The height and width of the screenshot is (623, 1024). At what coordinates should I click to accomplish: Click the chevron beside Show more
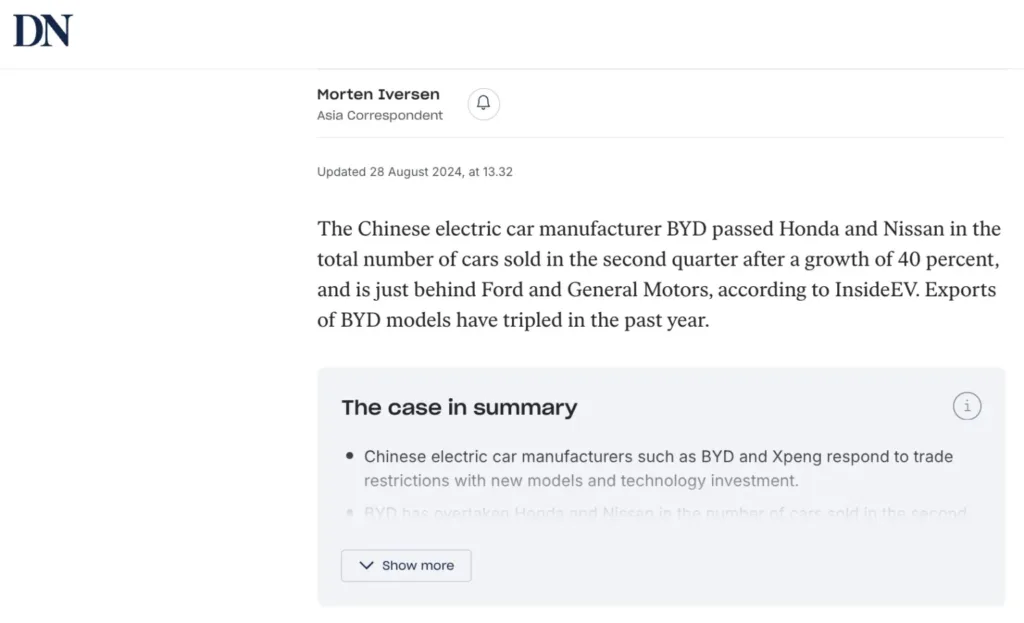tap(366, 565)
